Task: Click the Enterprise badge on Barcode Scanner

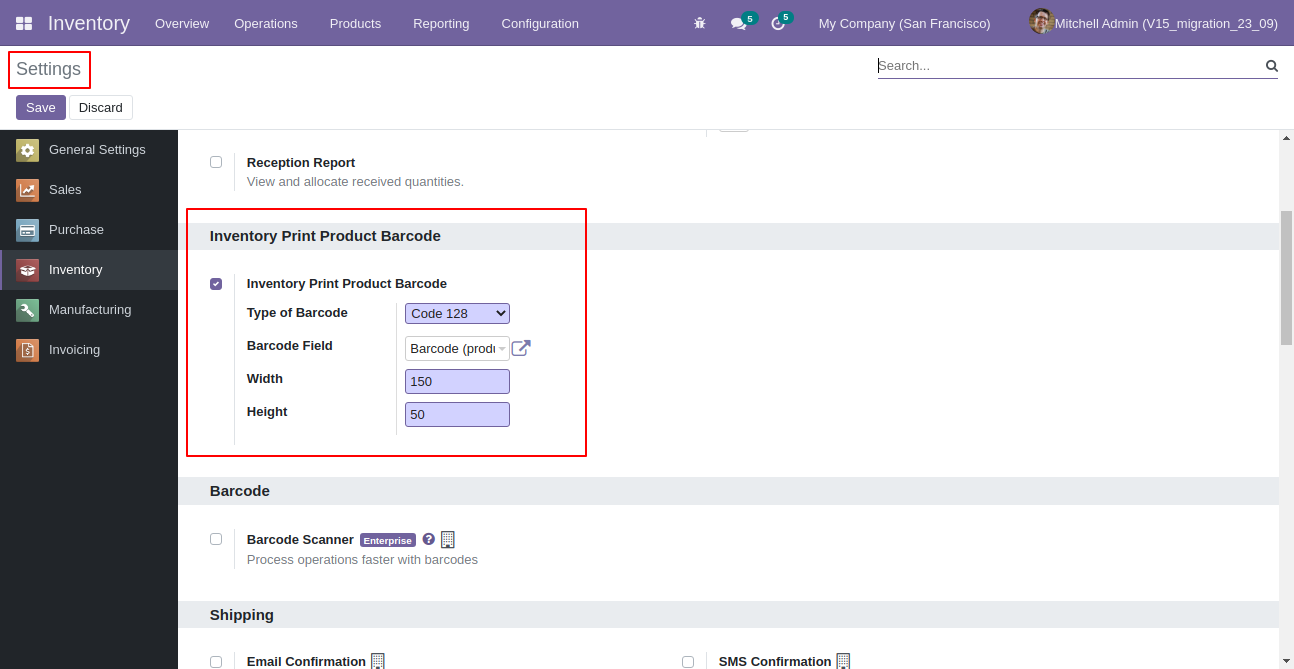Action: pos(387,540)
